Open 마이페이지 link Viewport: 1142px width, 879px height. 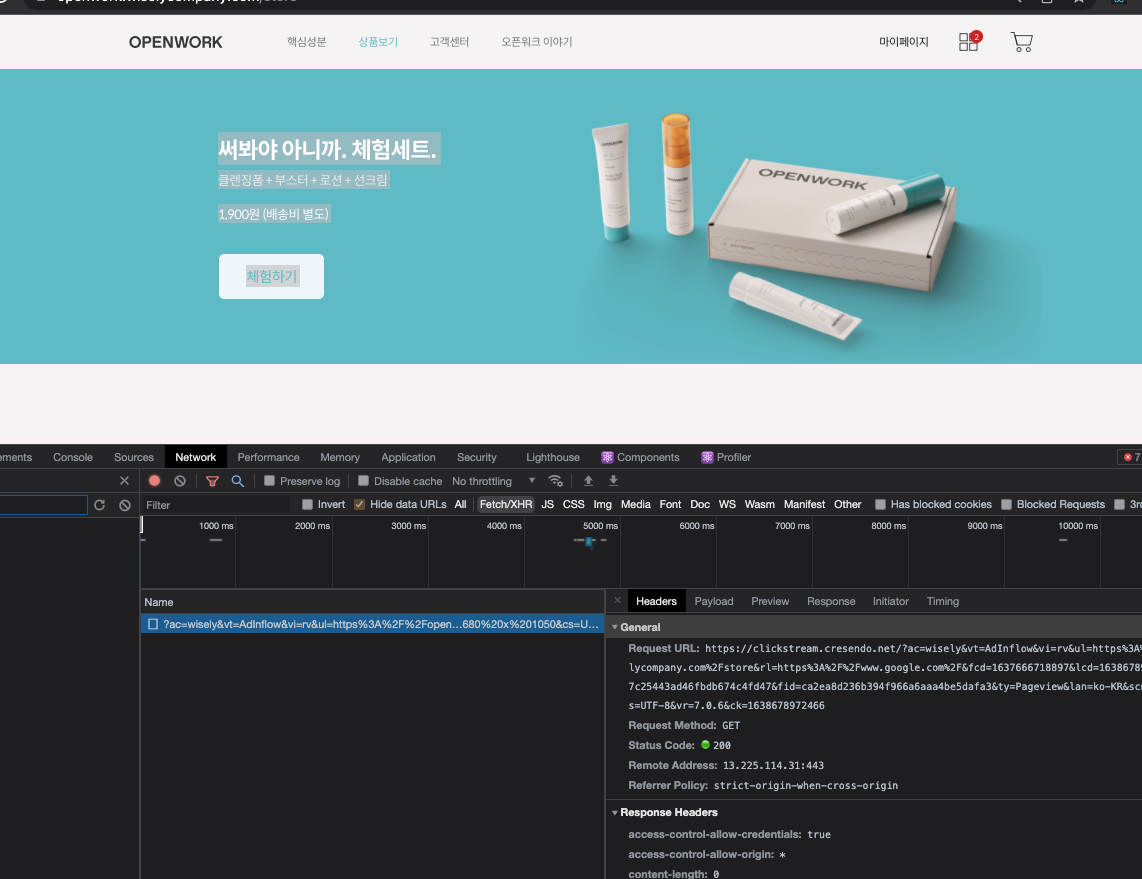pyautogui.click(x=904, y=42)
